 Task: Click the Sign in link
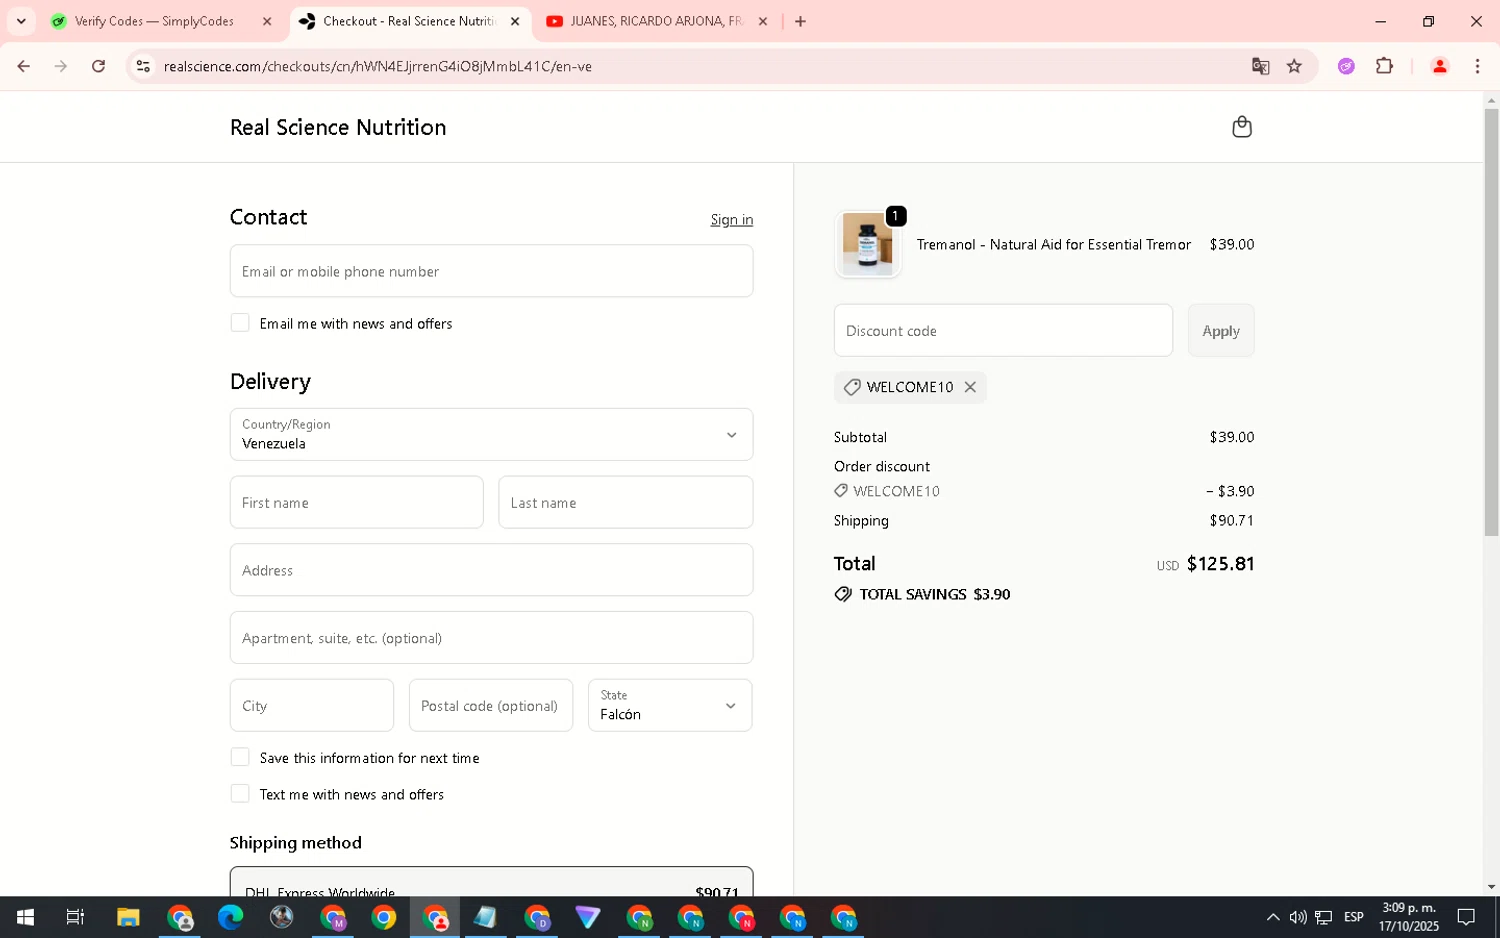pyautogui.click(x=731, y=220)
